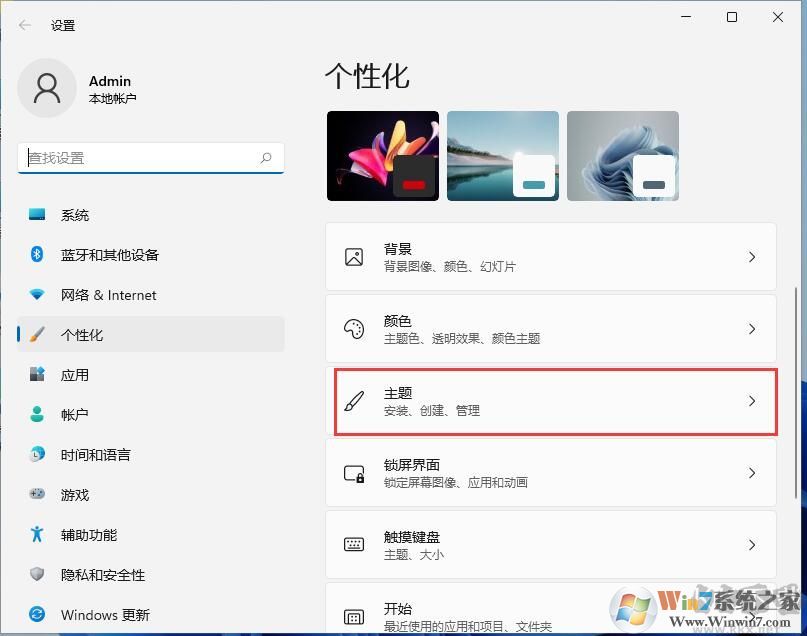Viewport: 807px width, 636px height.
Task: Click the keyboard icon on the 触摸键盘 row
Action: (354, 545)
